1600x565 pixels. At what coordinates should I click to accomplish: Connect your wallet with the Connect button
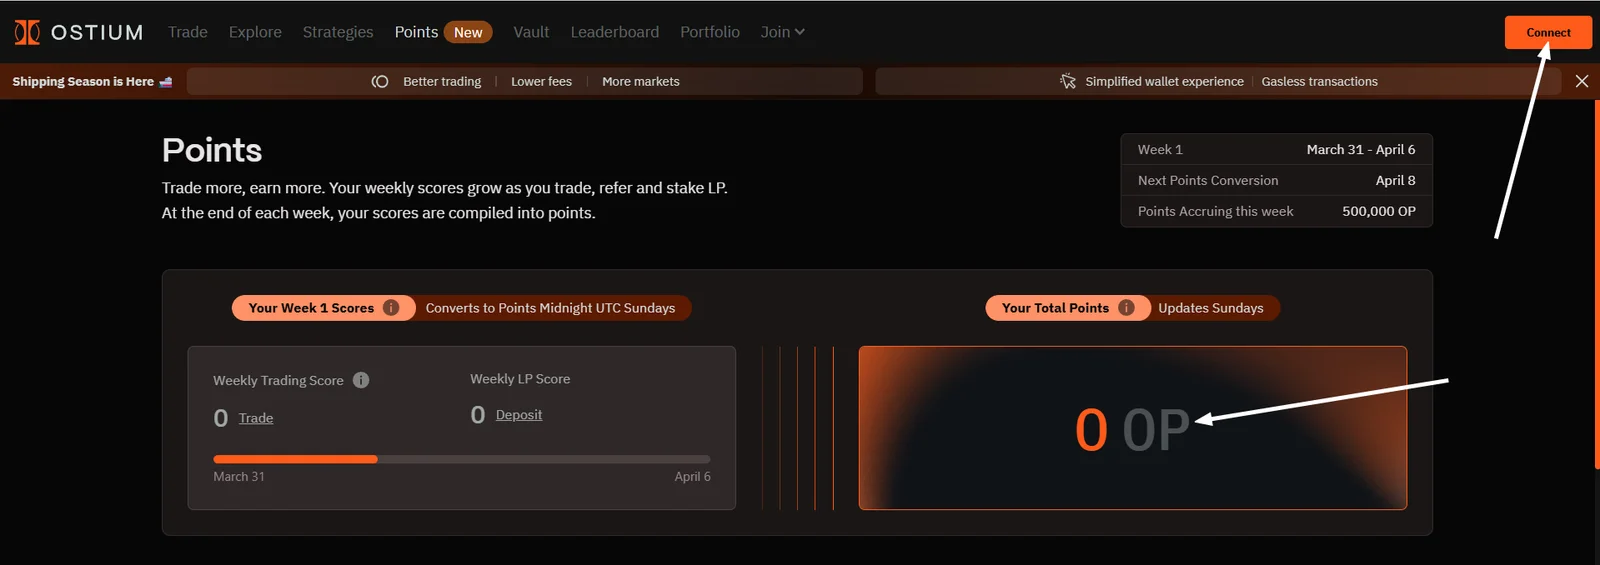[1548, 32]
